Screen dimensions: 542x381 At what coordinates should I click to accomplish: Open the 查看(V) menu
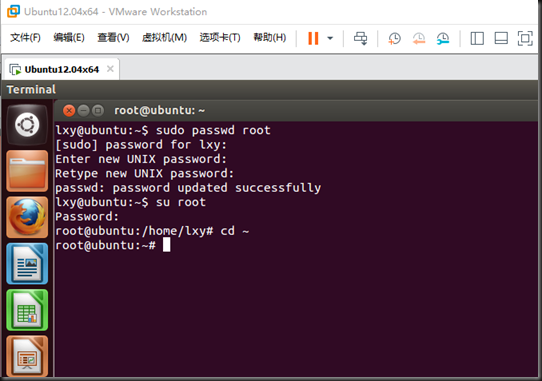(x=113, y=37)
